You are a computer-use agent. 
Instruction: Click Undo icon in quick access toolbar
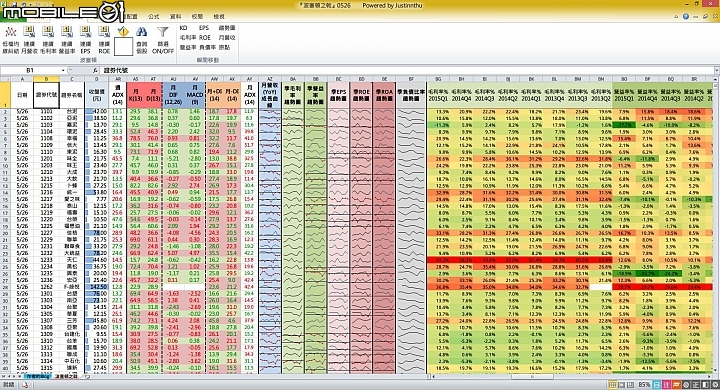[24, 5]
